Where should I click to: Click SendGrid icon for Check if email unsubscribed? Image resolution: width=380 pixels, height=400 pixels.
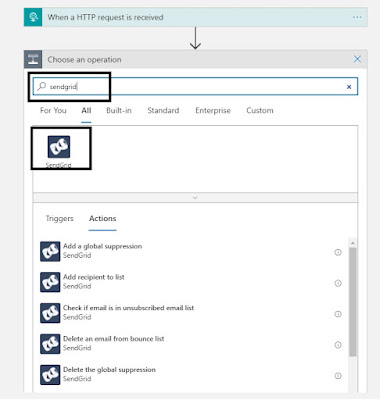50,313
